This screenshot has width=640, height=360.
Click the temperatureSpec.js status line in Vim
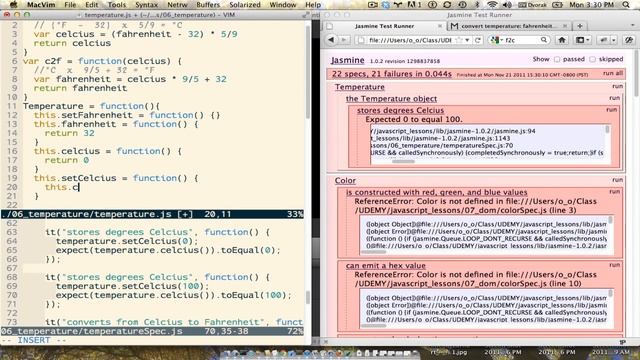click(x=152, y=331)
